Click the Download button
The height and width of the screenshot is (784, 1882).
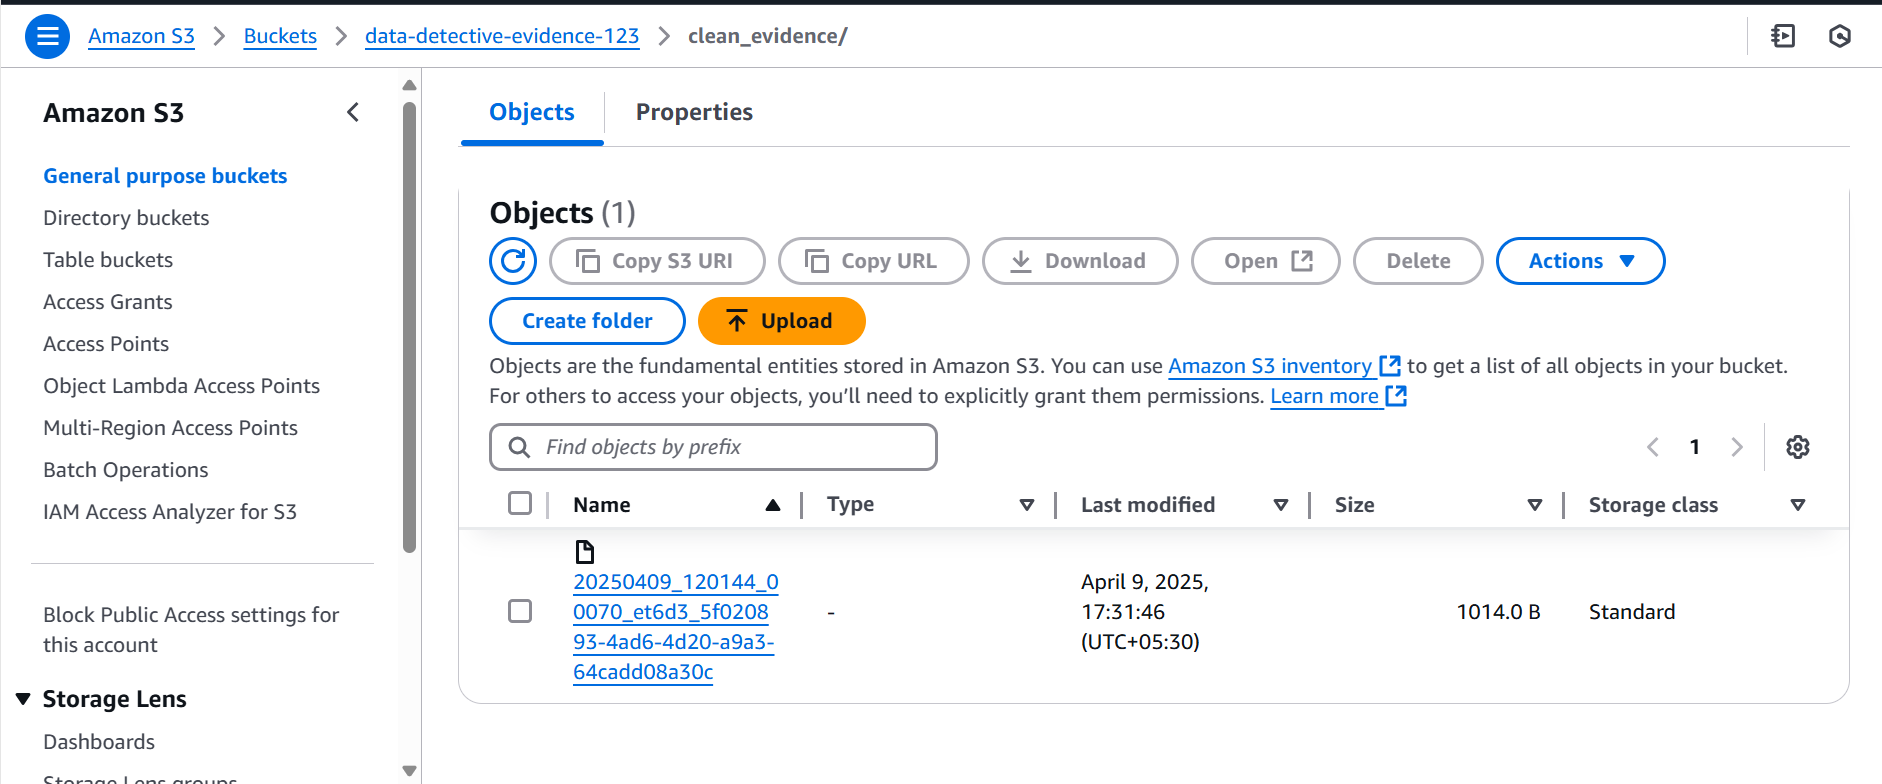point(1080,261)
